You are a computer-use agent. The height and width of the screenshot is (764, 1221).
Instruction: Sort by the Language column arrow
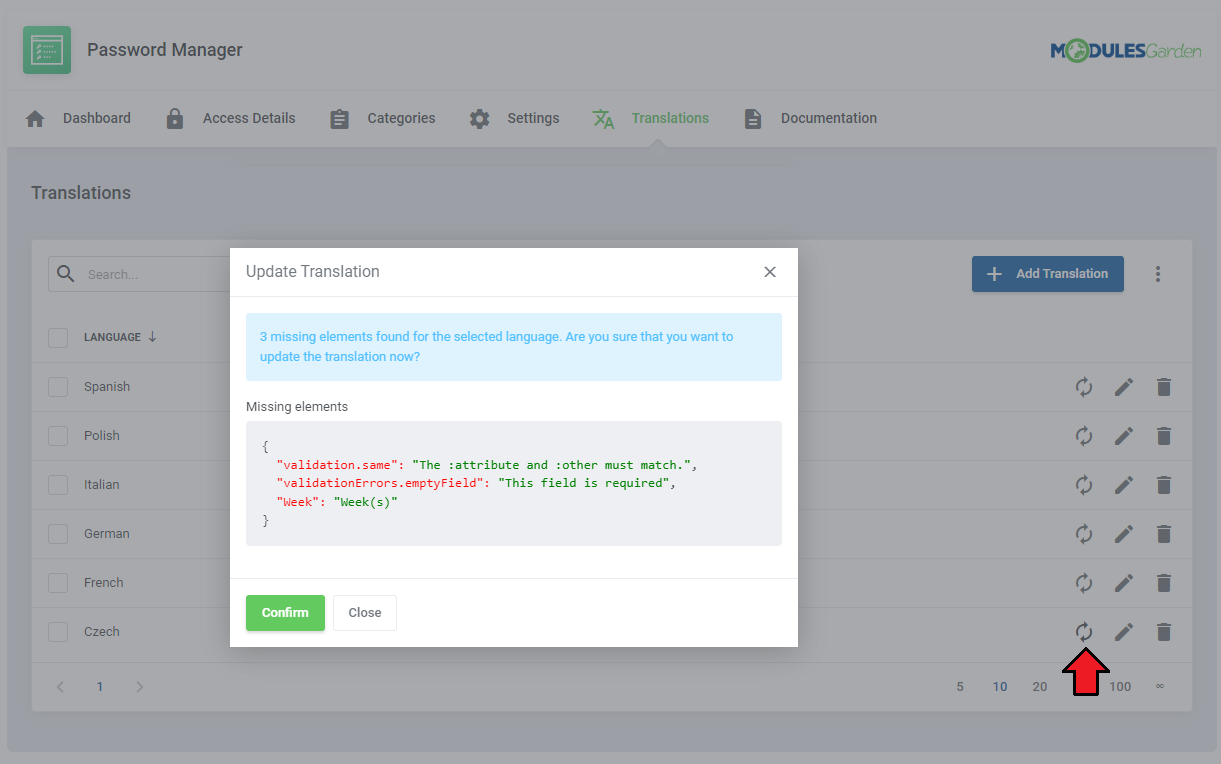point(152,337)
